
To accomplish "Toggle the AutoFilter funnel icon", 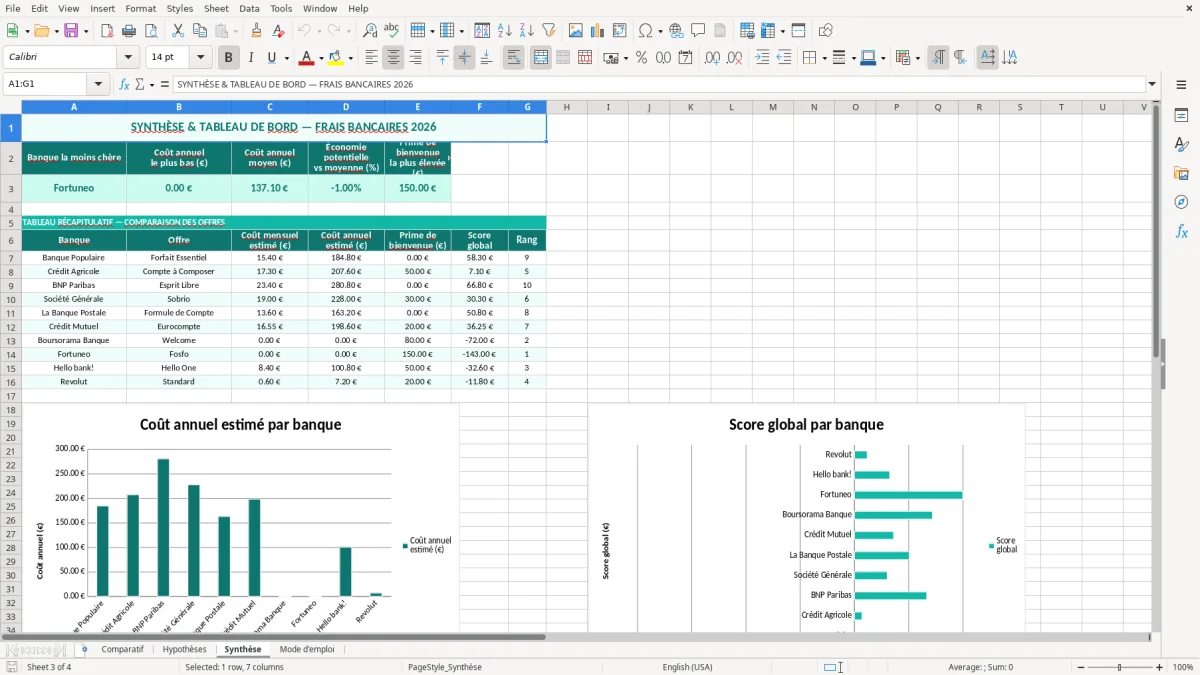I will click(548, 31).
